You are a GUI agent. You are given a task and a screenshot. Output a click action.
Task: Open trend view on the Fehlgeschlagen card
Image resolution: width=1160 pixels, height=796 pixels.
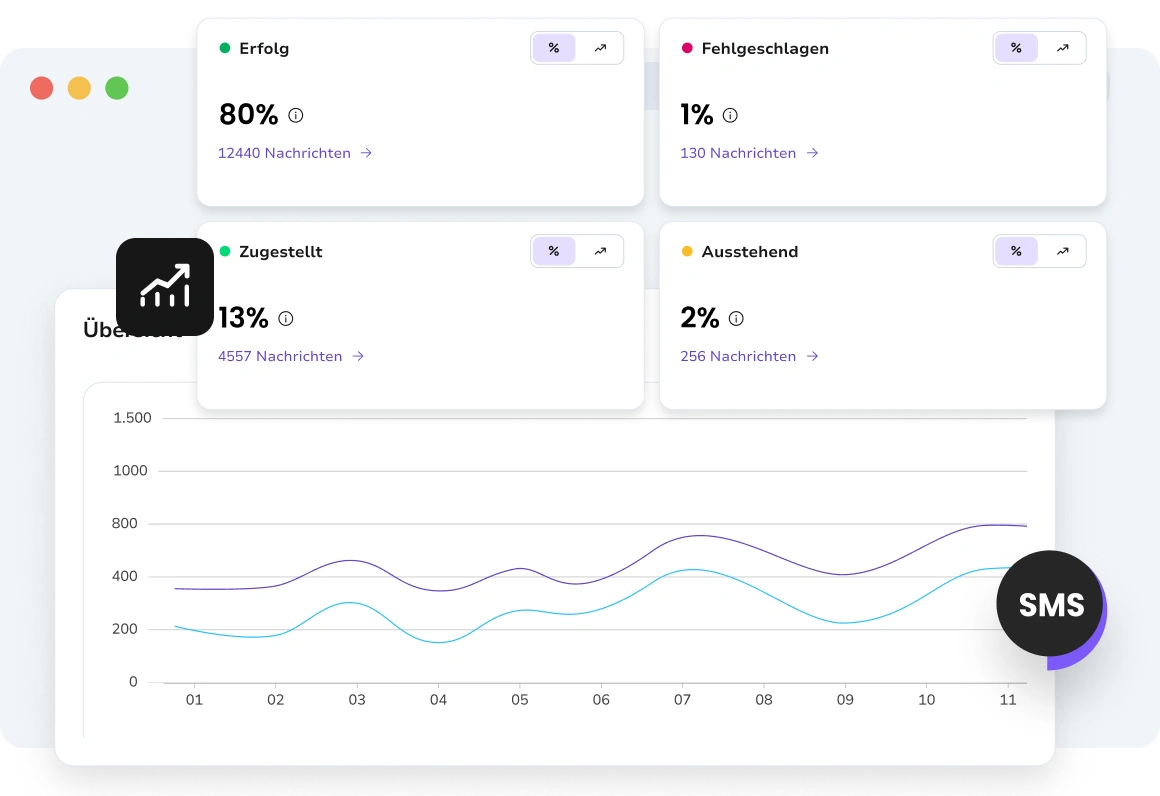[1062, 47]
